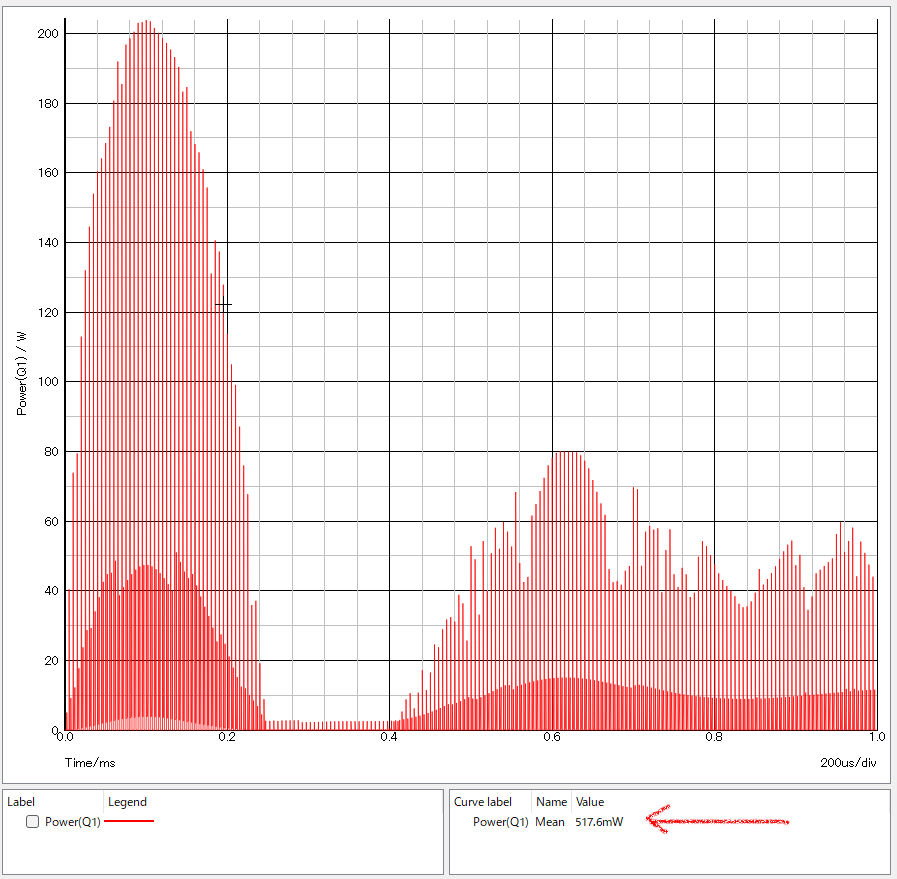Screen dimensions: 897x879
Task: Click the Mean measurement name cell
Action: [x=551, y=822]
